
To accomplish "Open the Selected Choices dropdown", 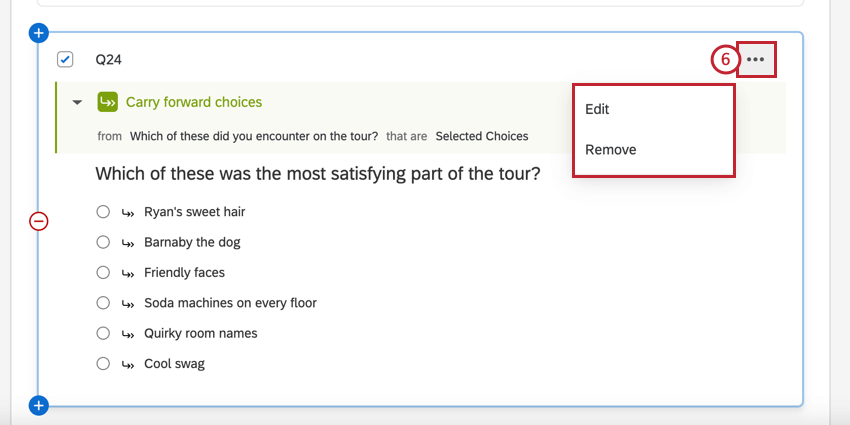I will 481,136.
